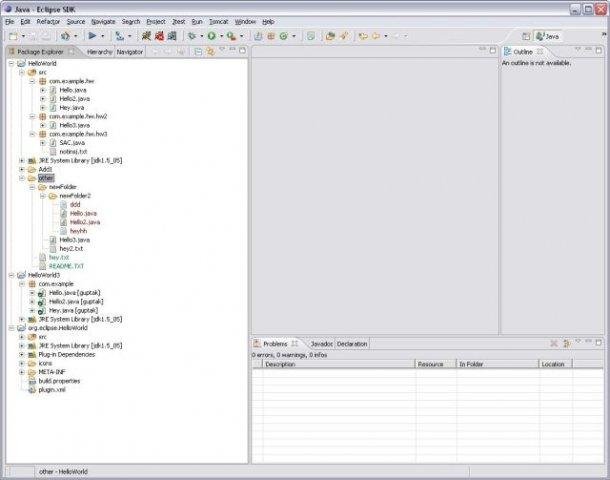
Task: Select README.TXT in HelloWorld project
Action: (66, 266)
